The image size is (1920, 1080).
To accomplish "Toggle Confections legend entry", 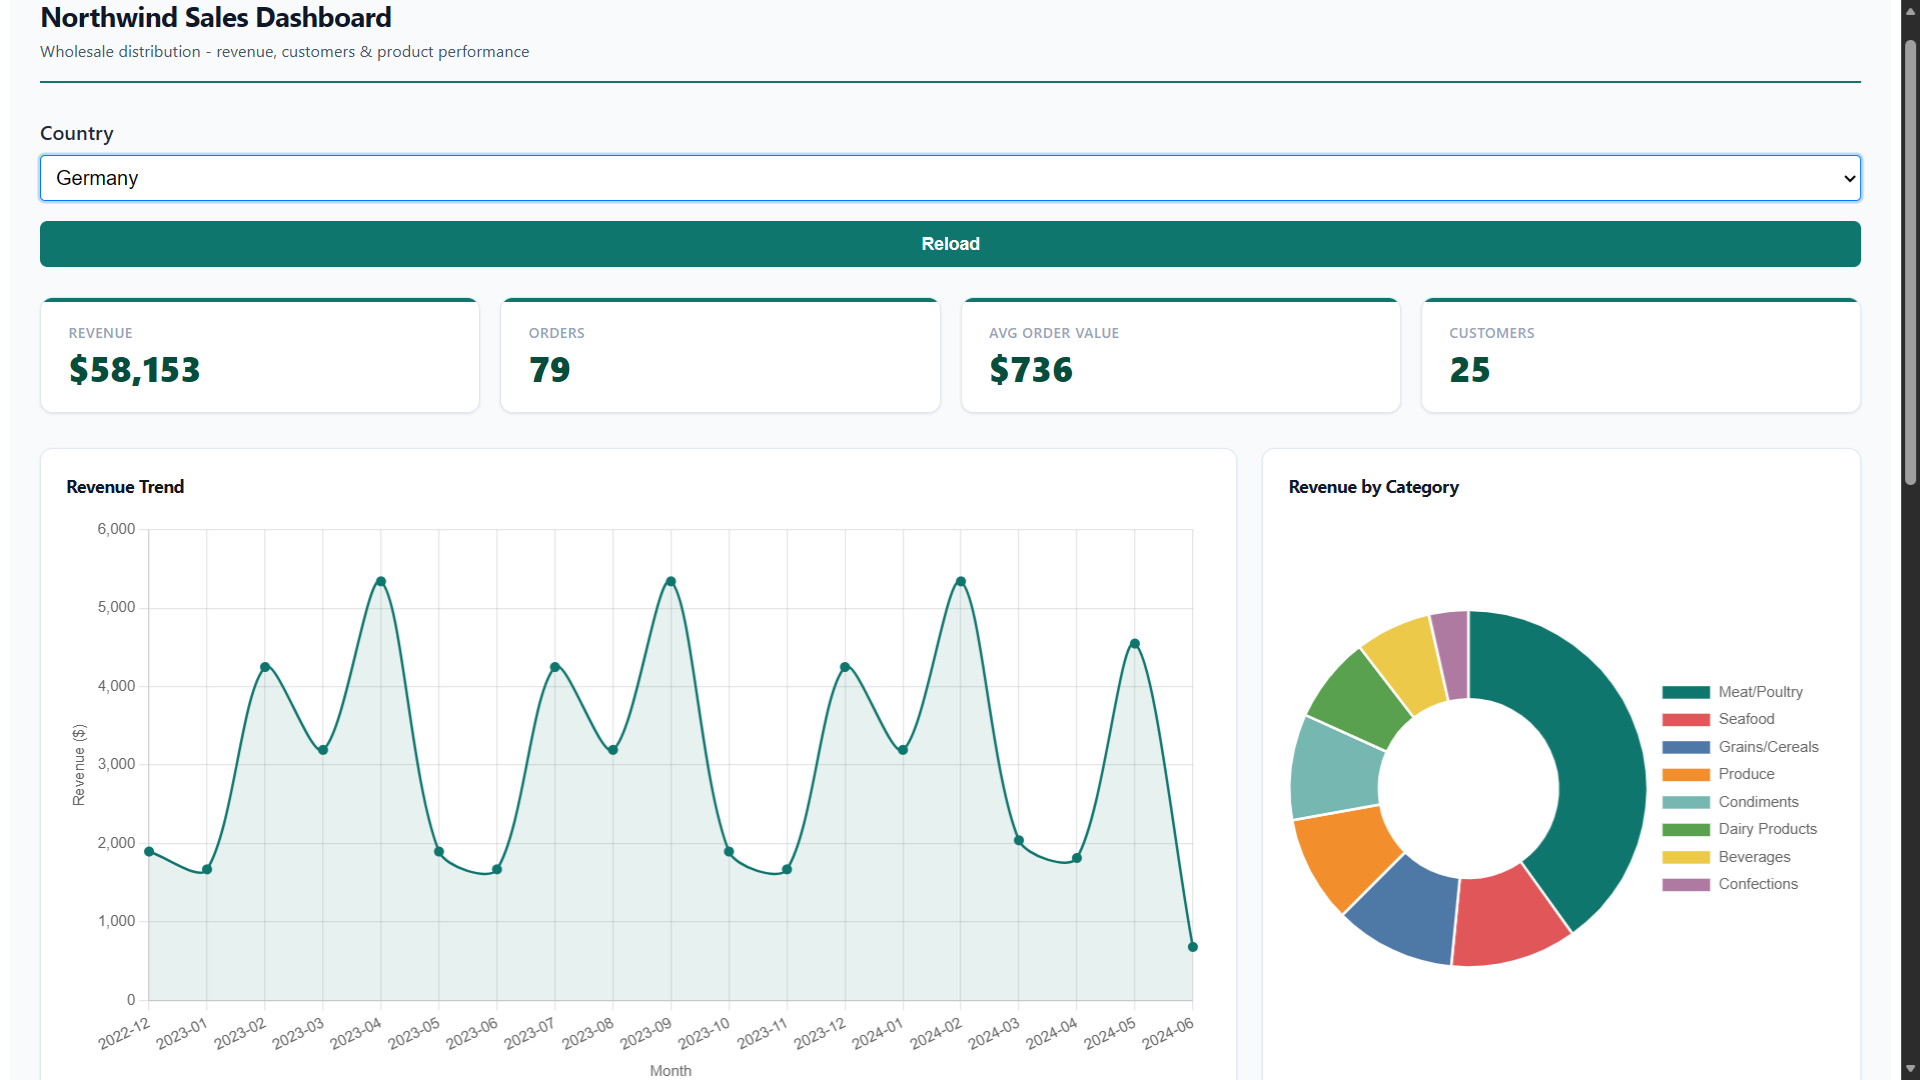I will (x=1757, y=884).
